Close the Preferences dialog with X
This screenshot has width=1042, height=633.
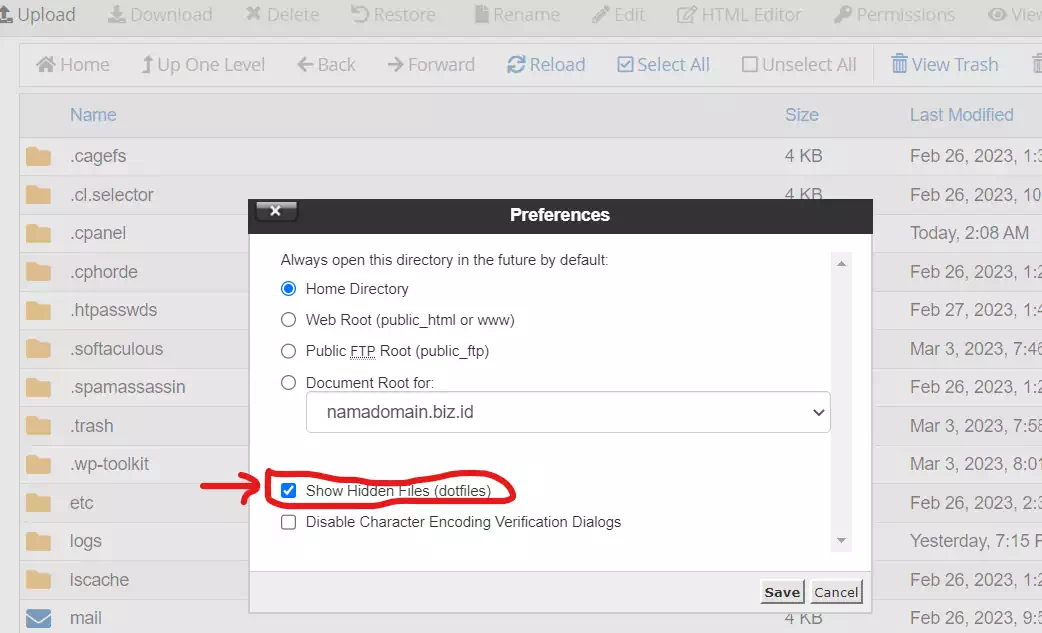pos(276,211)
